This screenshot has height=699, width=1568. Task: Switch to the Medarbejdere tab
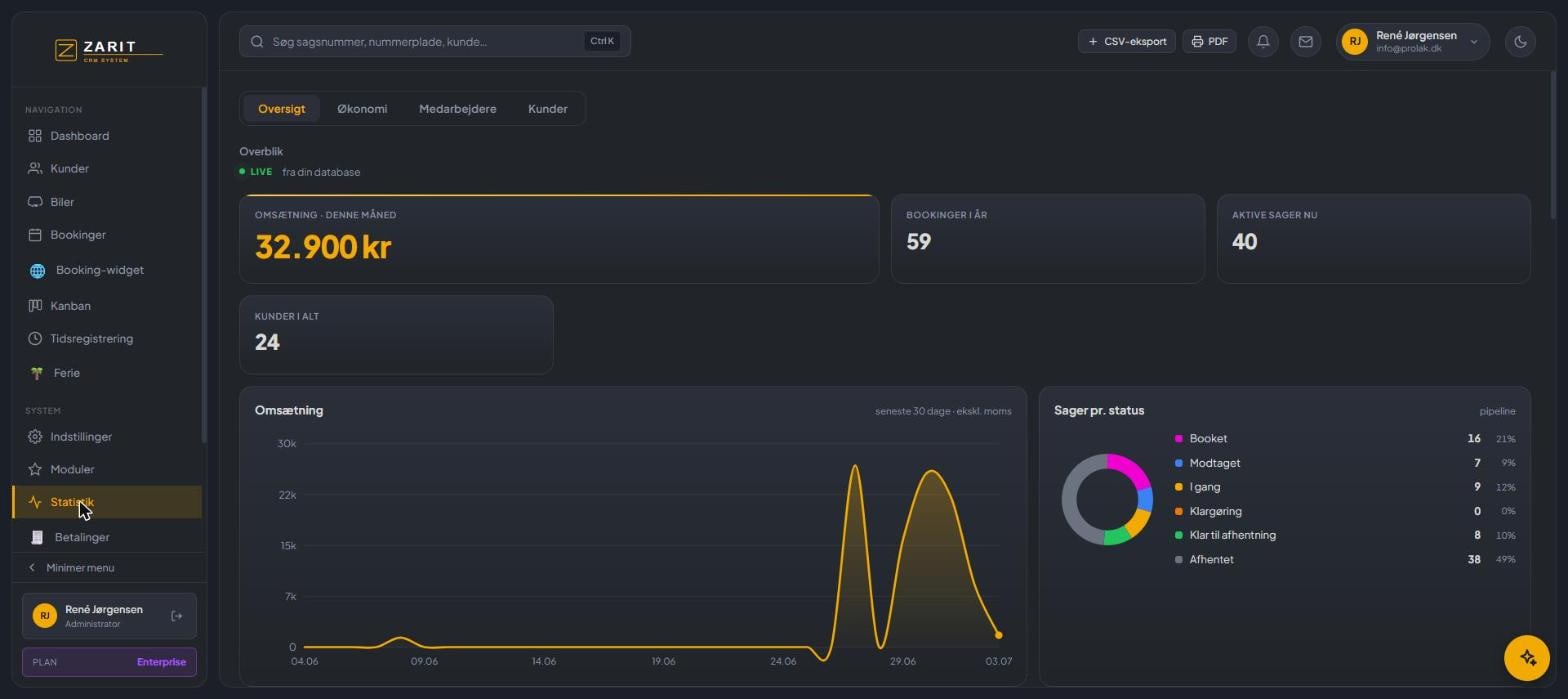457,109
